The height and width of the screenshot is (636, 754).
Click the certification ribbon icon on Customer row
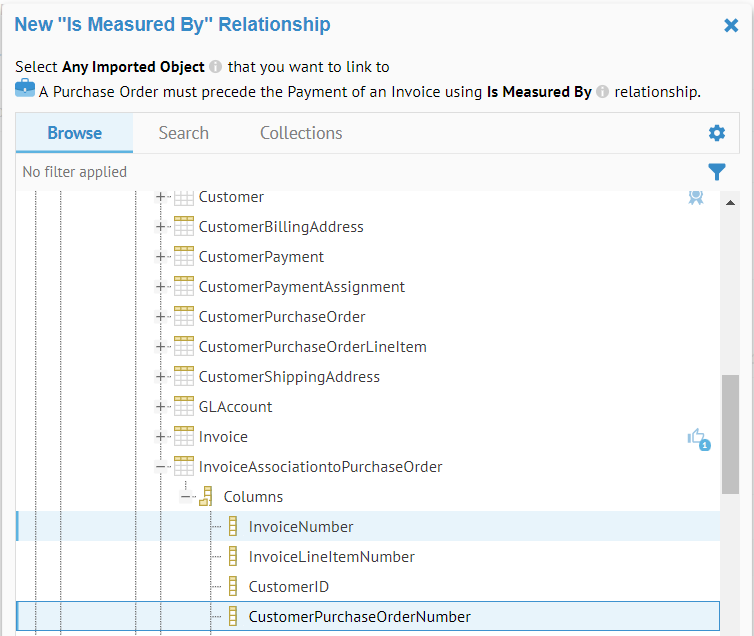click(x=696, y=197)
